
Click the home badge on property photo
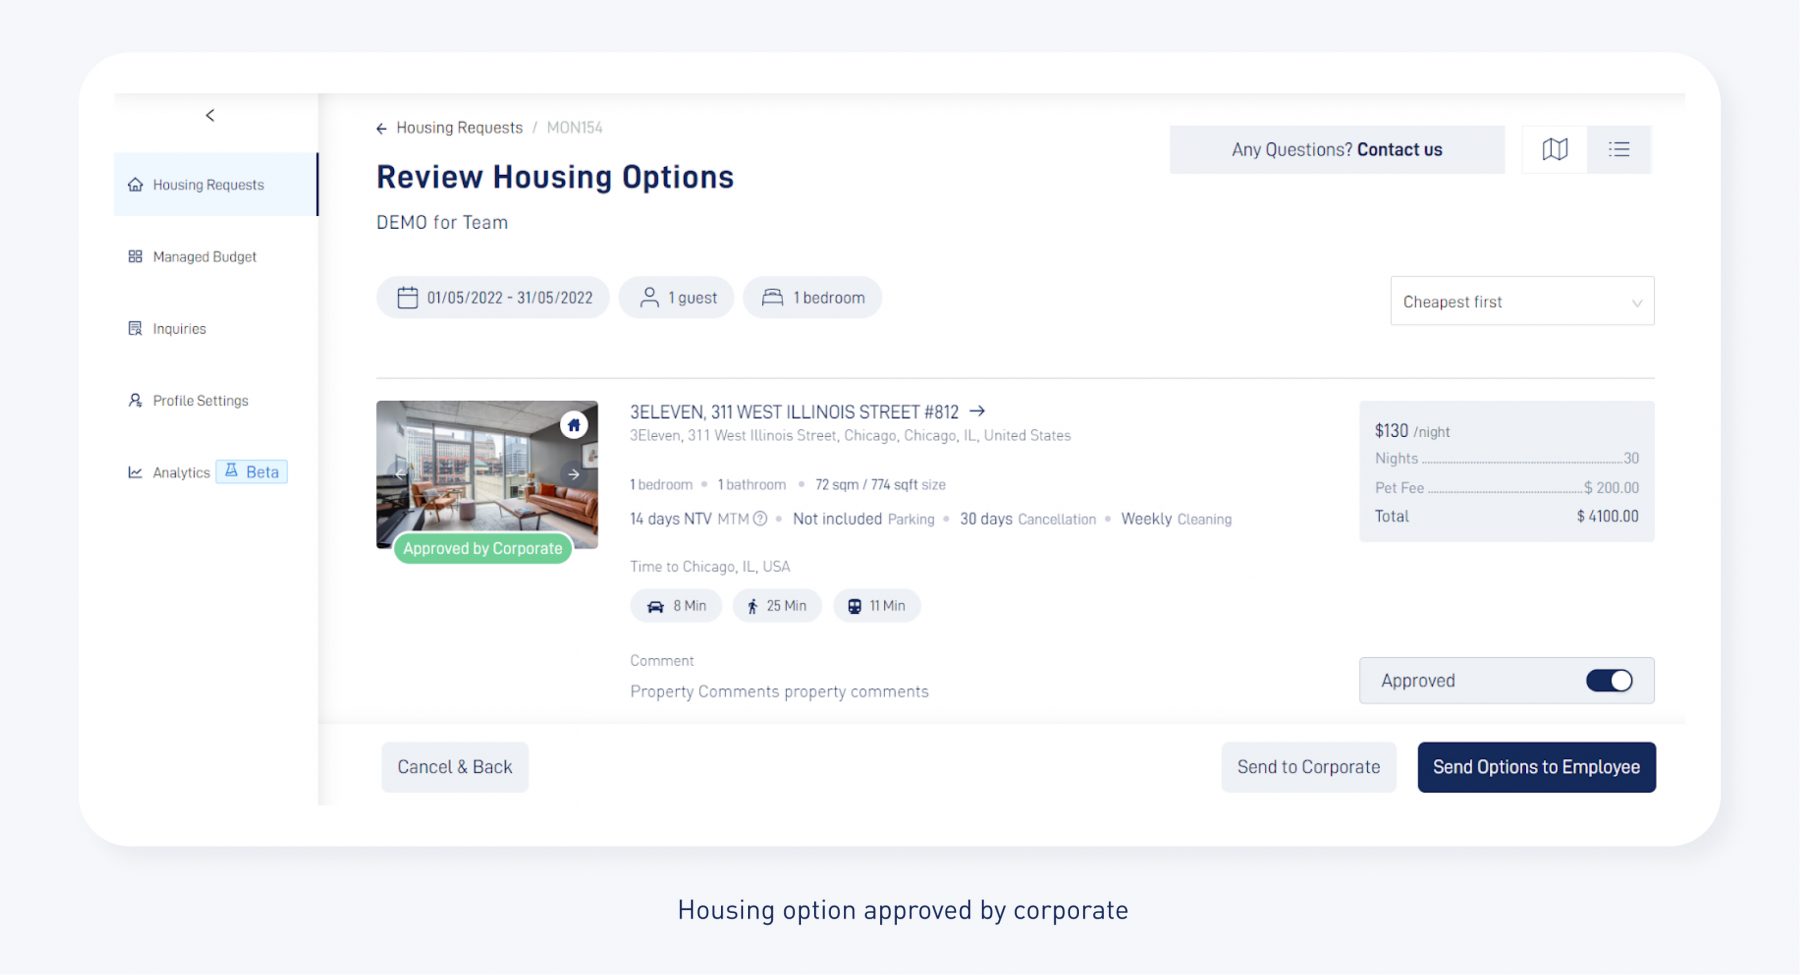pos(573,425)
